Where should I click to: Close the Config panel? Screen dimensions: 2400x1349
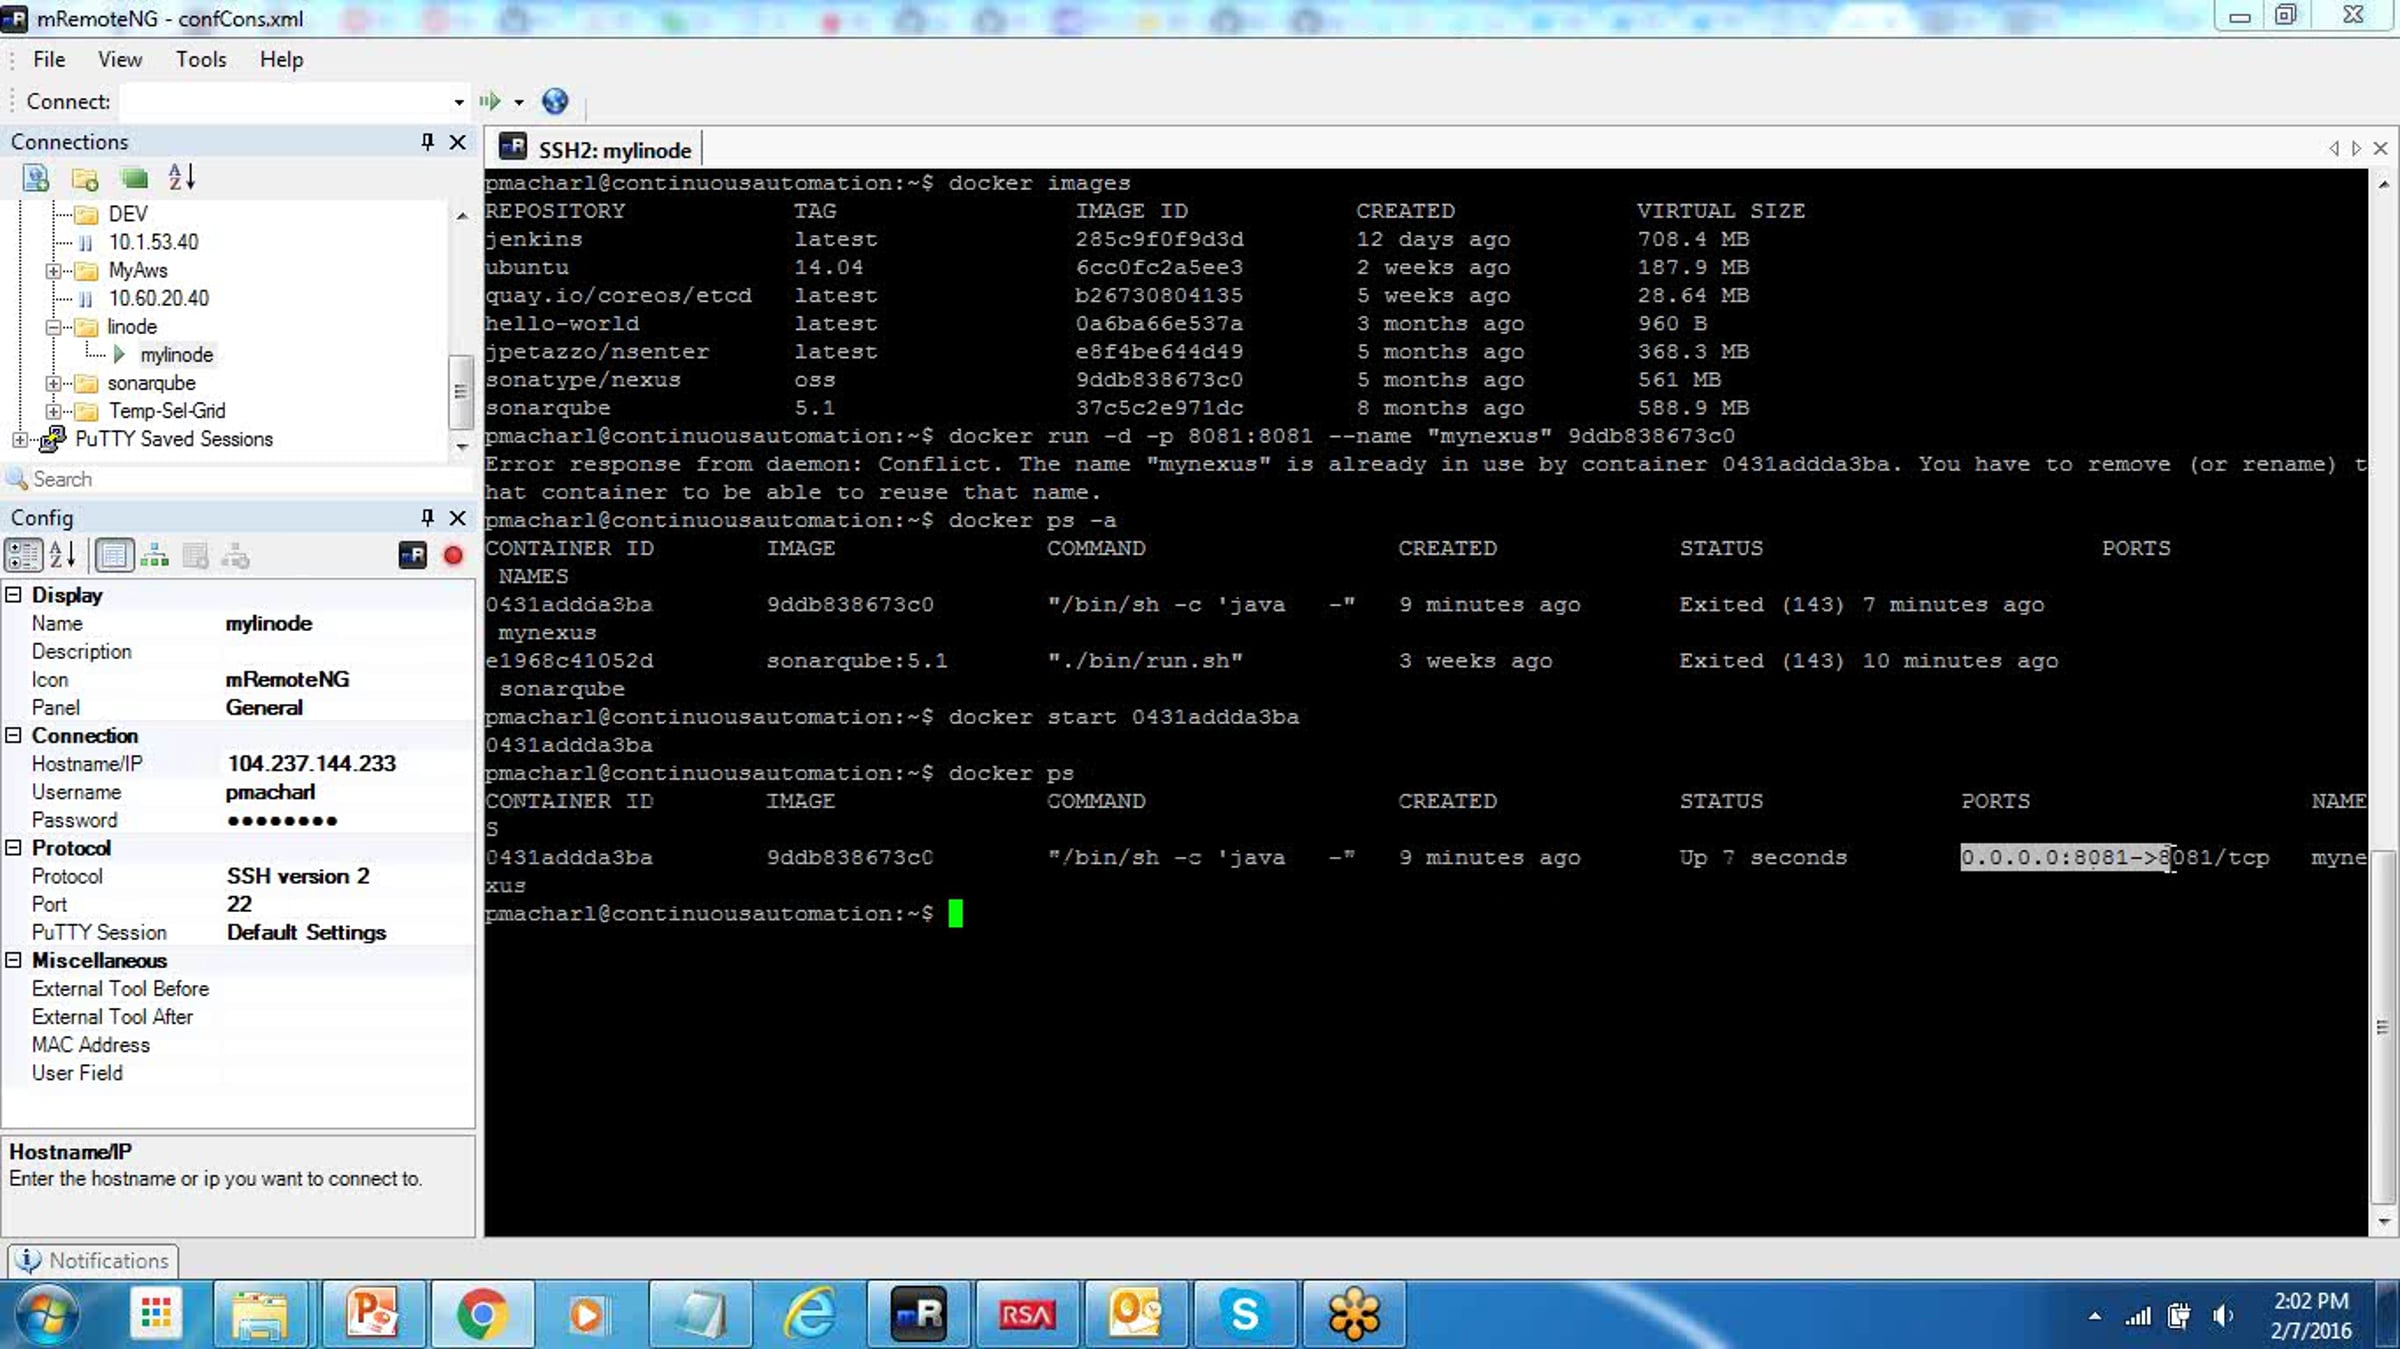(x=458, y=518)
